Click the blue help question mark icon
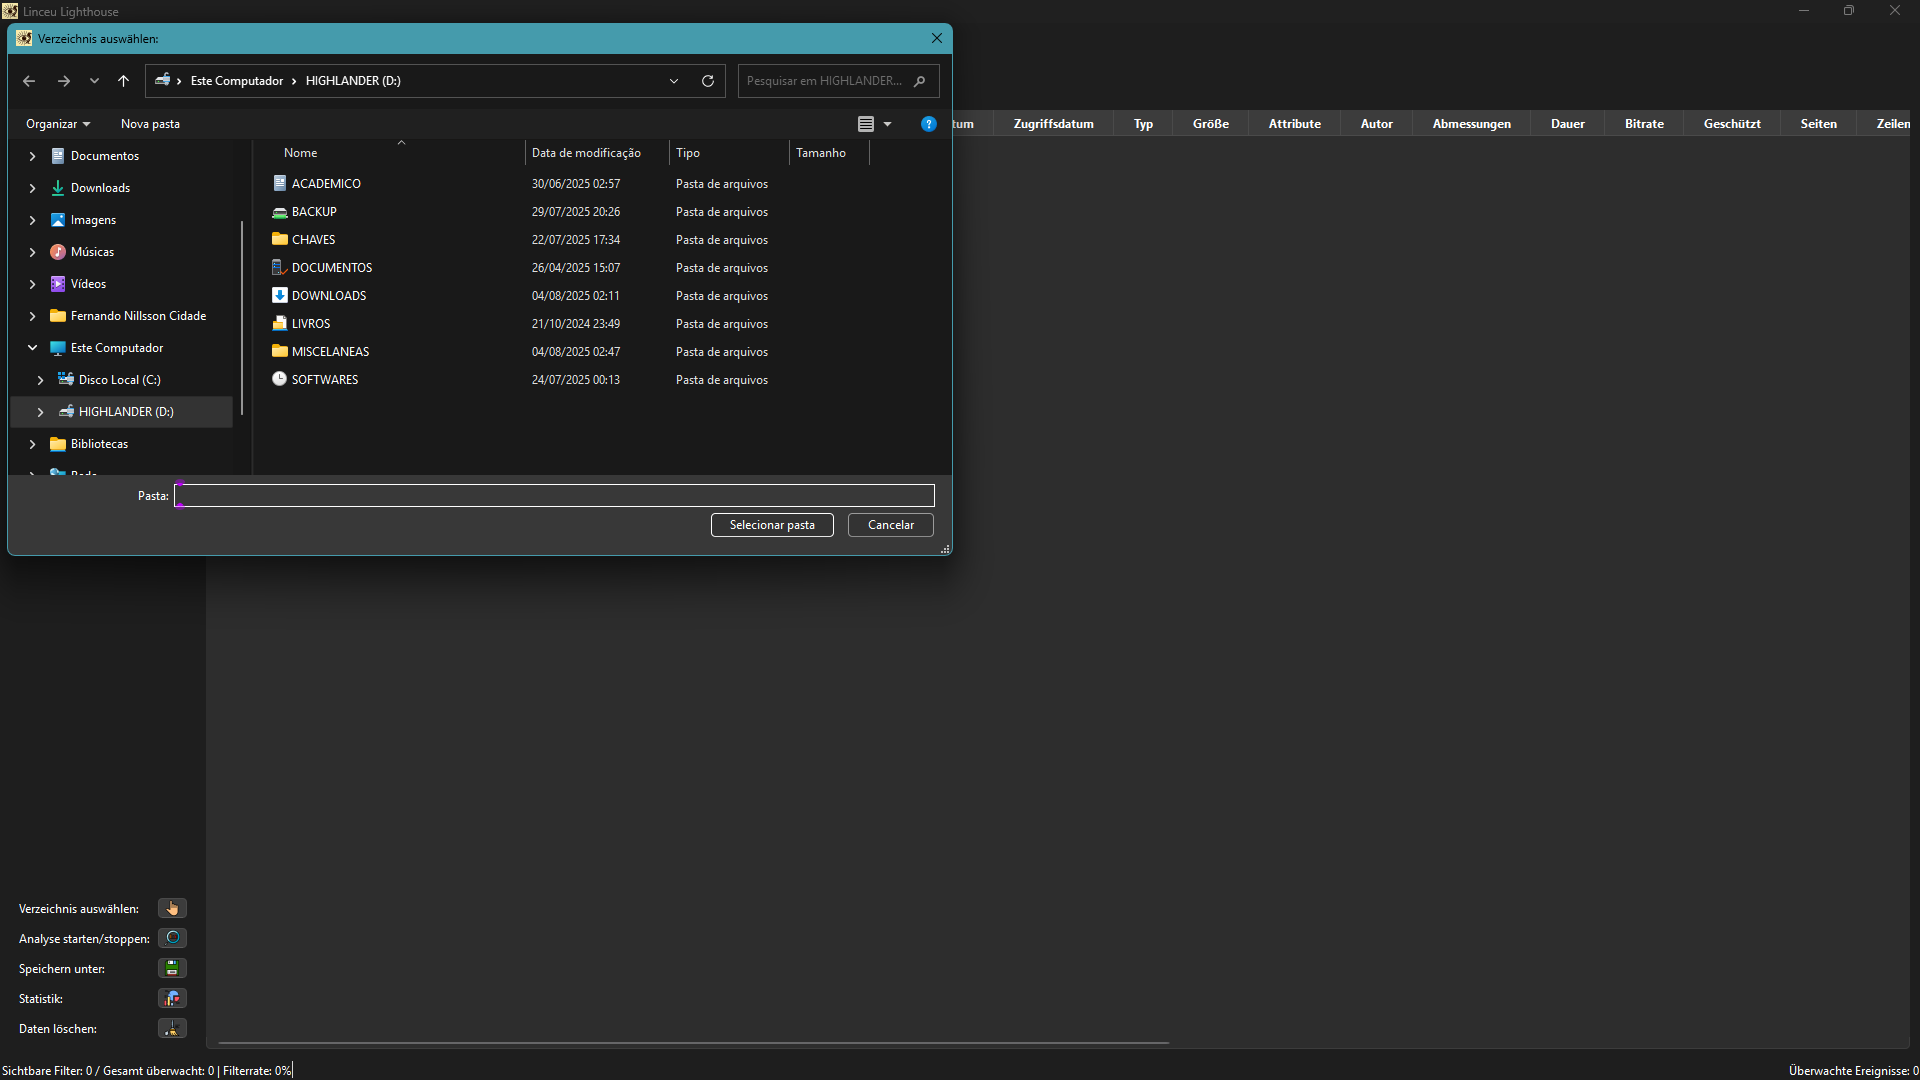1920x1080 pixels. click(928, 124)
